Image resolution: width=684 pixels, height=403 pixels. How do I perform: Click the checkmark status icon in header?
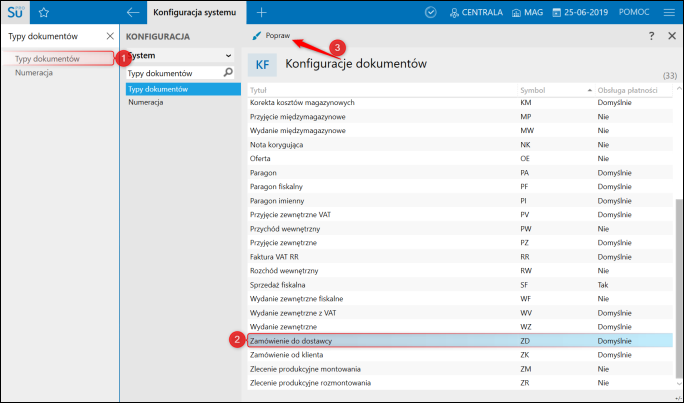pos(431,13)
